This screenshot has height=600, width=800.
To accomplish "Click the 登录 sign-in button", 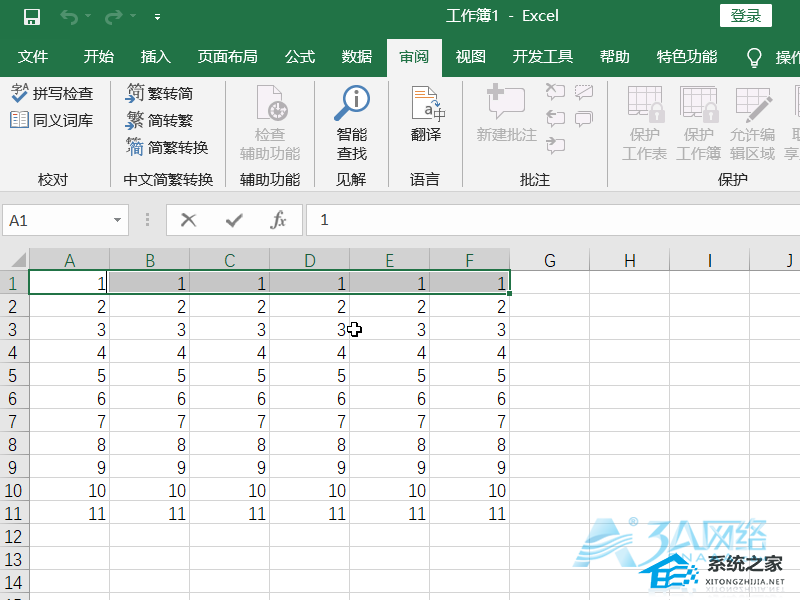I will (745, 15).
